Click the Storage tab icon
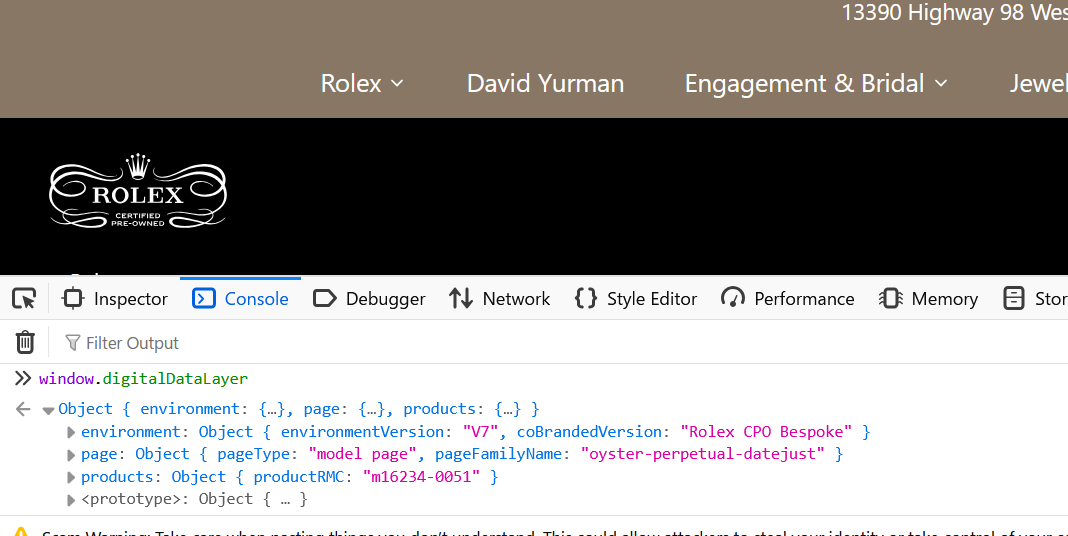 [x=1014, y=298]
